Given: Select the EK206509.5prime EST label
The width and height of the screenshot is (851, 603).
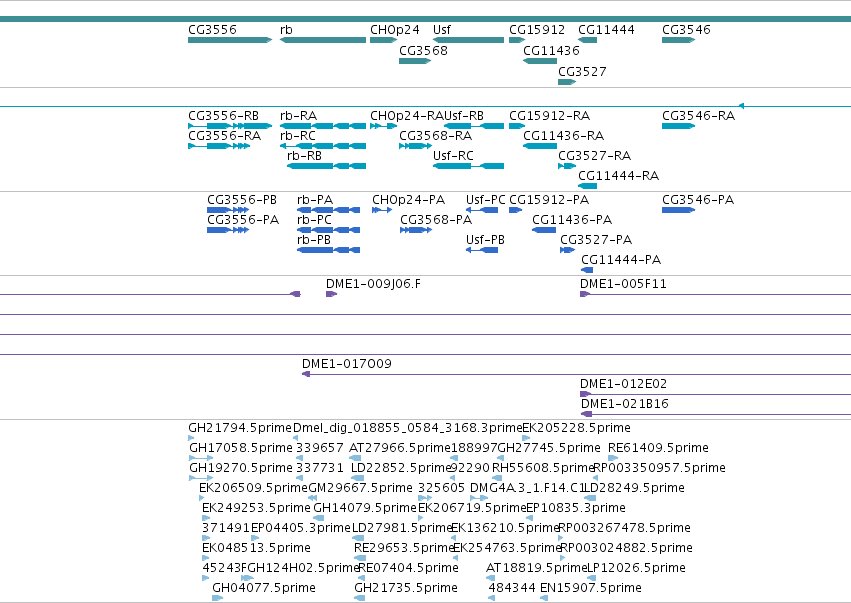Looking at the screenshot, I should 253,488.
